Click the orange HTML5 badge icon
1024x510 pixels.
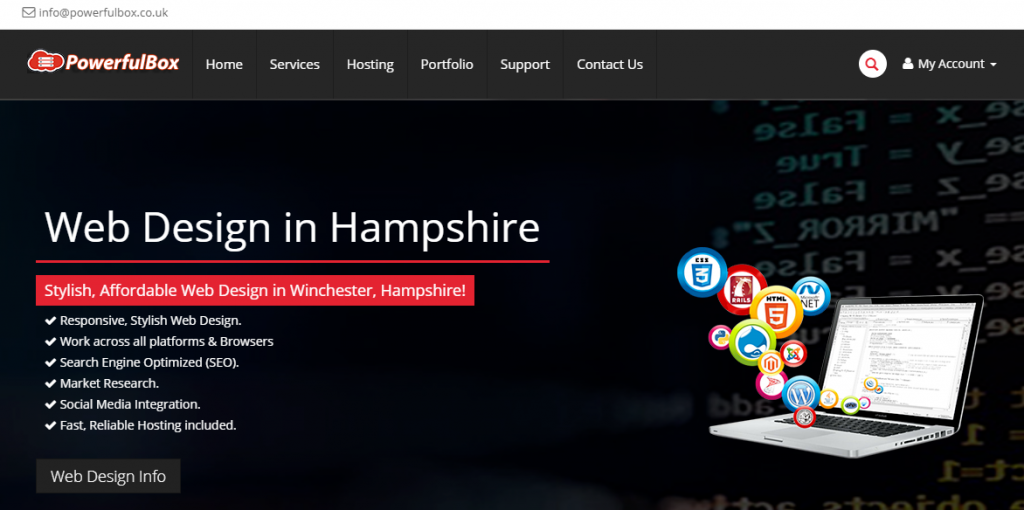(x=776, y=311)
